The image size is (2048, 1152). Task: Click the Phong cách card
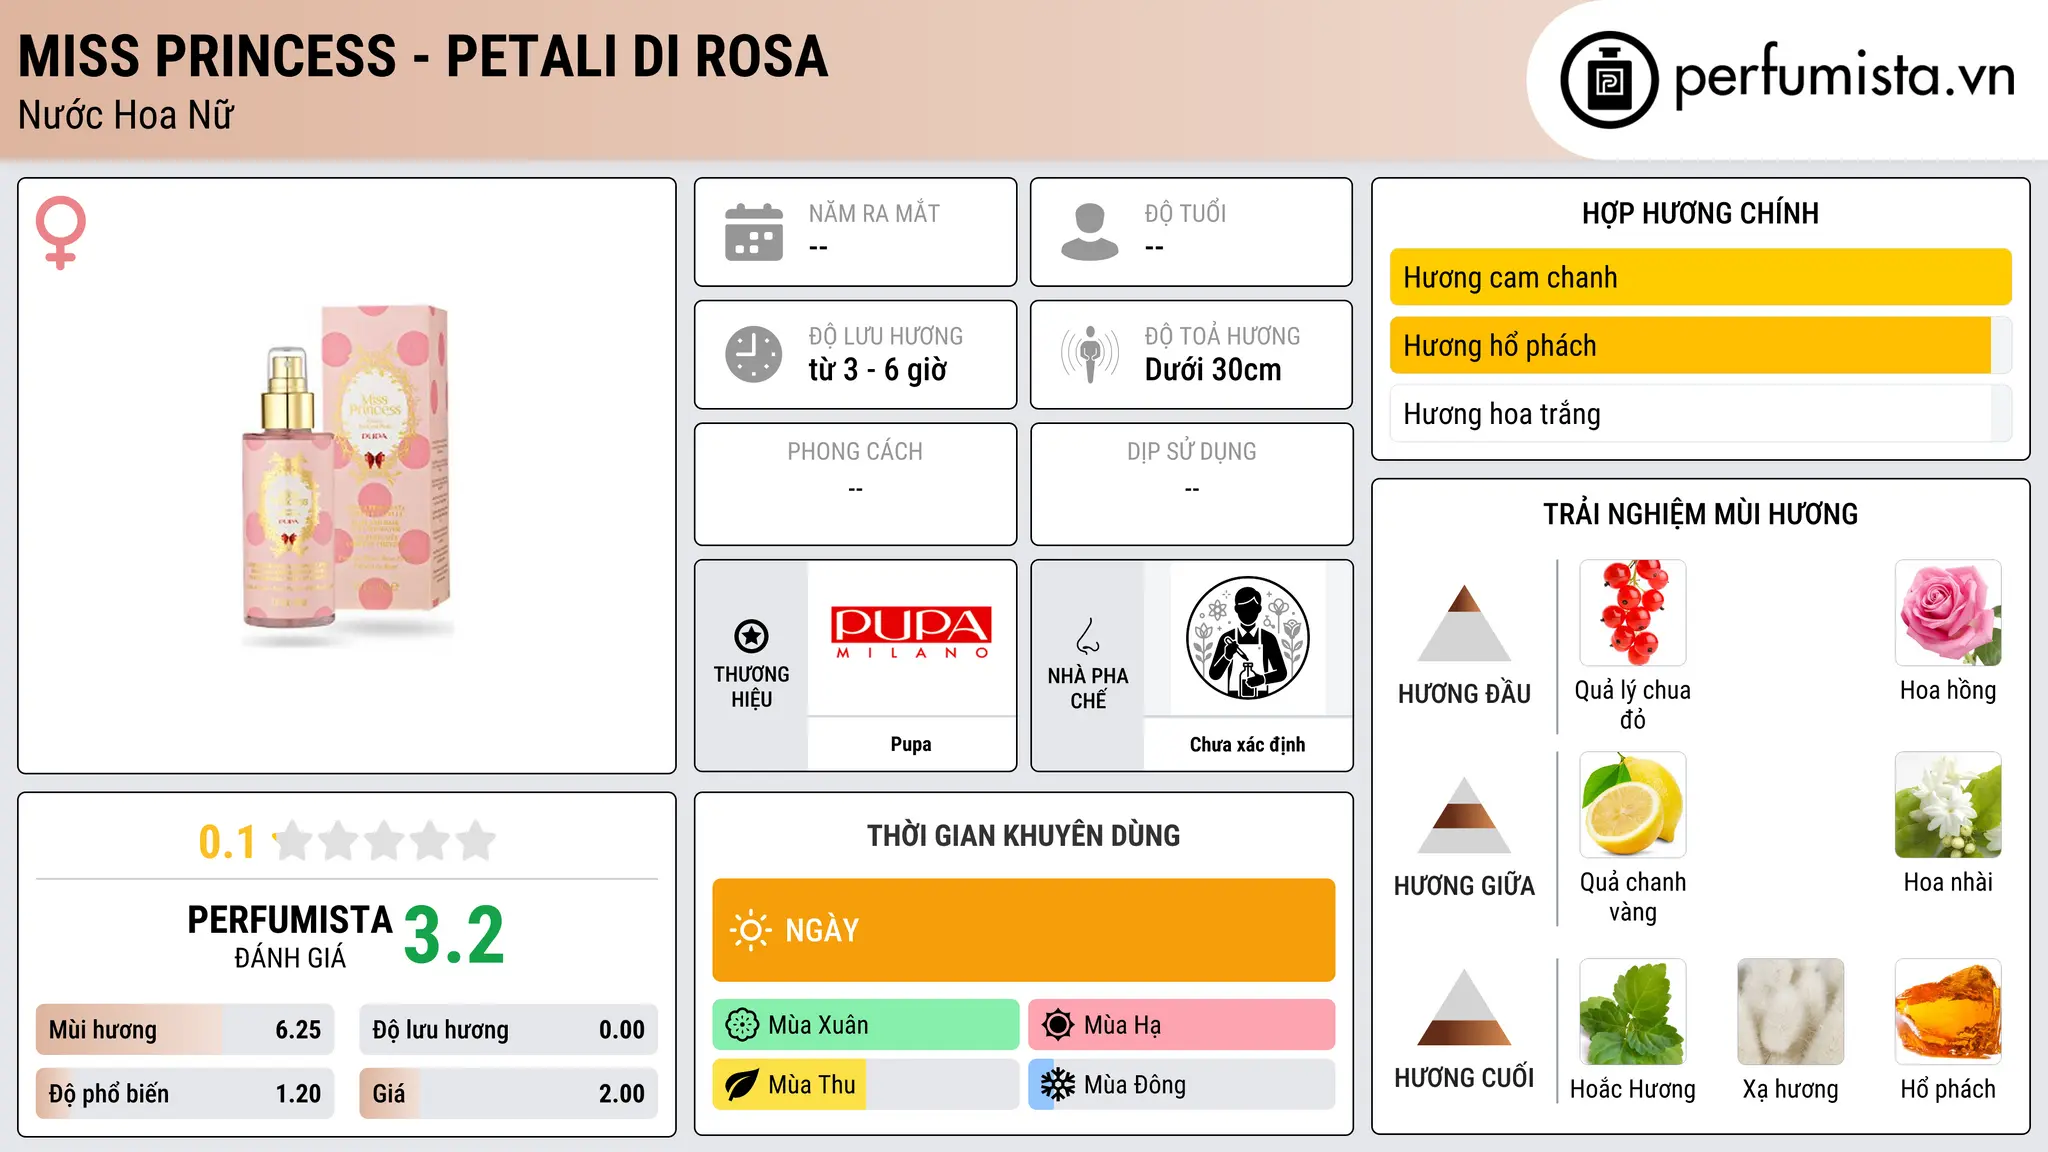tap(855, 484)
